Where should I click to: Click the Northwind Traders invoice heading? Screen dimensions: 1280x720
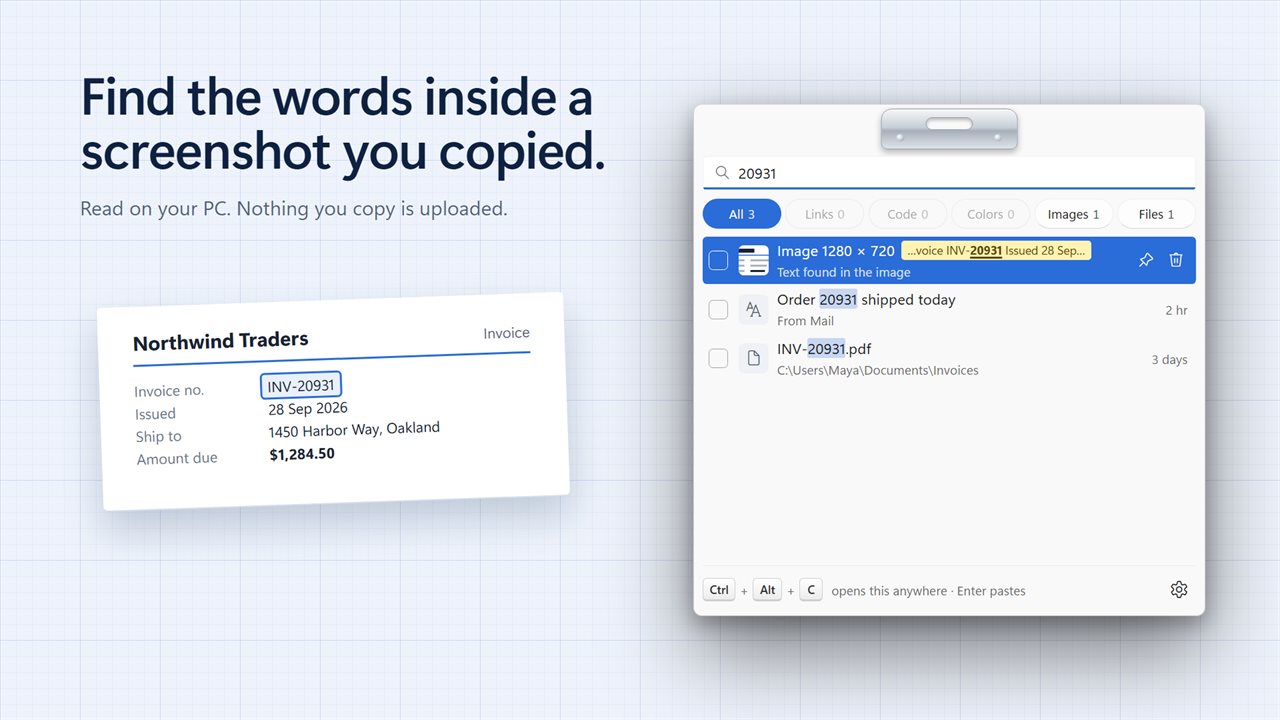[x=220, y=342]
